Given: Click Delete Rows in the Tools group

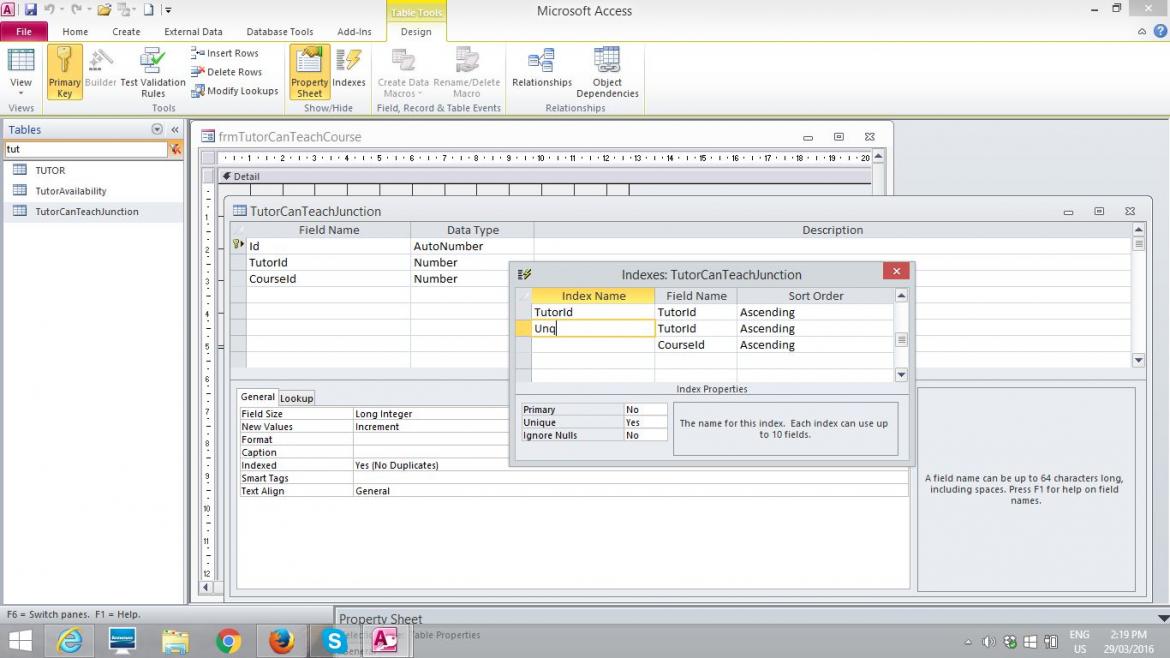Looking at the screenshot, I should (x=226, y=72).
